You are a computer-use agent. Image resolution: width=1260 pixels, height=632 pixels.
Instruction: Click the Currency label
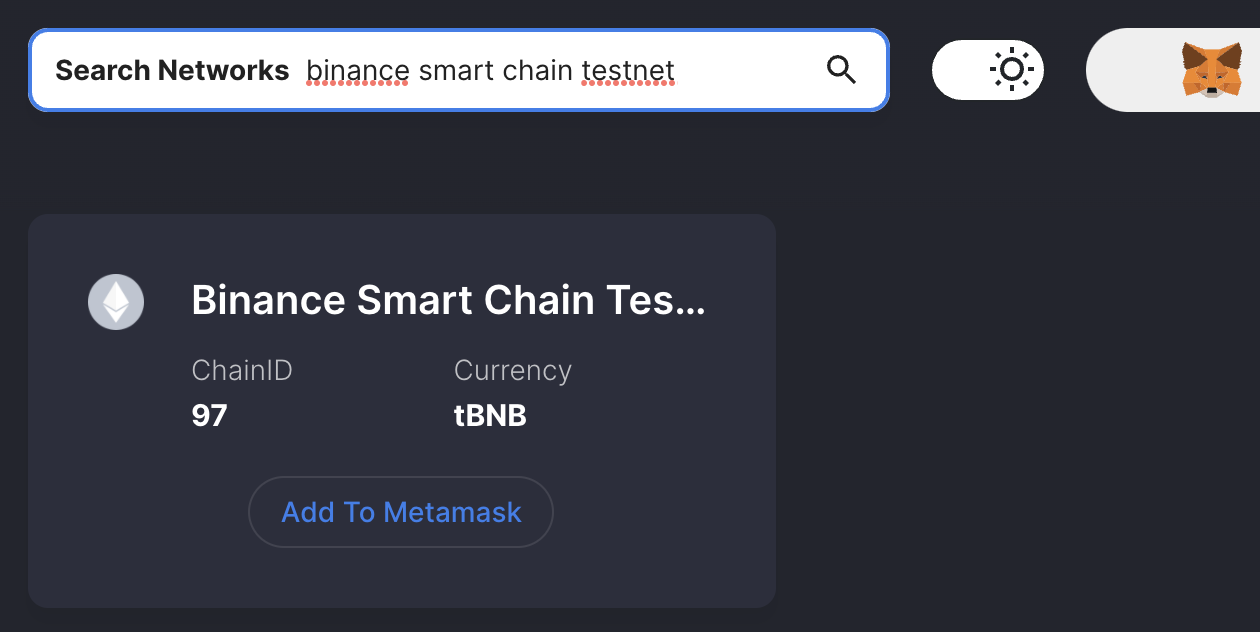tap(513, 371)
